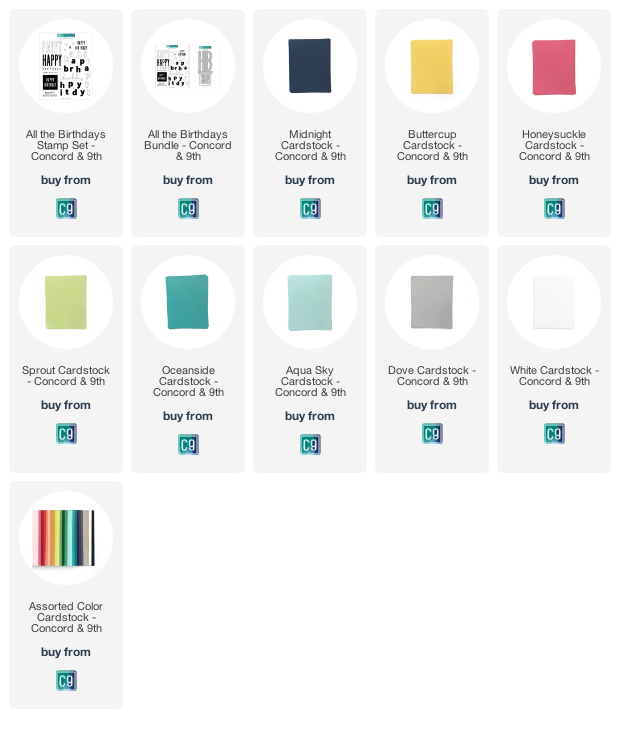The width and height of the screenshot is (620, 729).
Task: Click the C9 icon under Assorted Color Cardstock
Action: tap(66, 681)
